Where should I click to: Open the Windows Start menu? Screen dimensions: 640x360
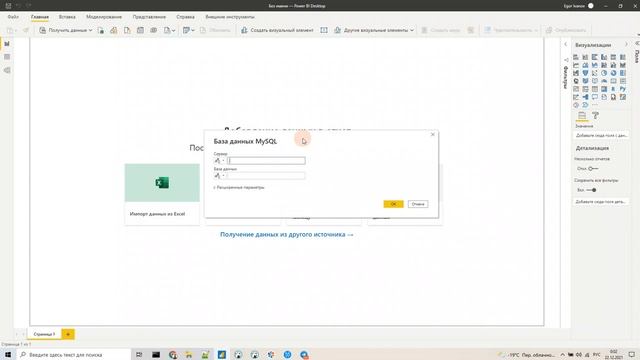8,355
